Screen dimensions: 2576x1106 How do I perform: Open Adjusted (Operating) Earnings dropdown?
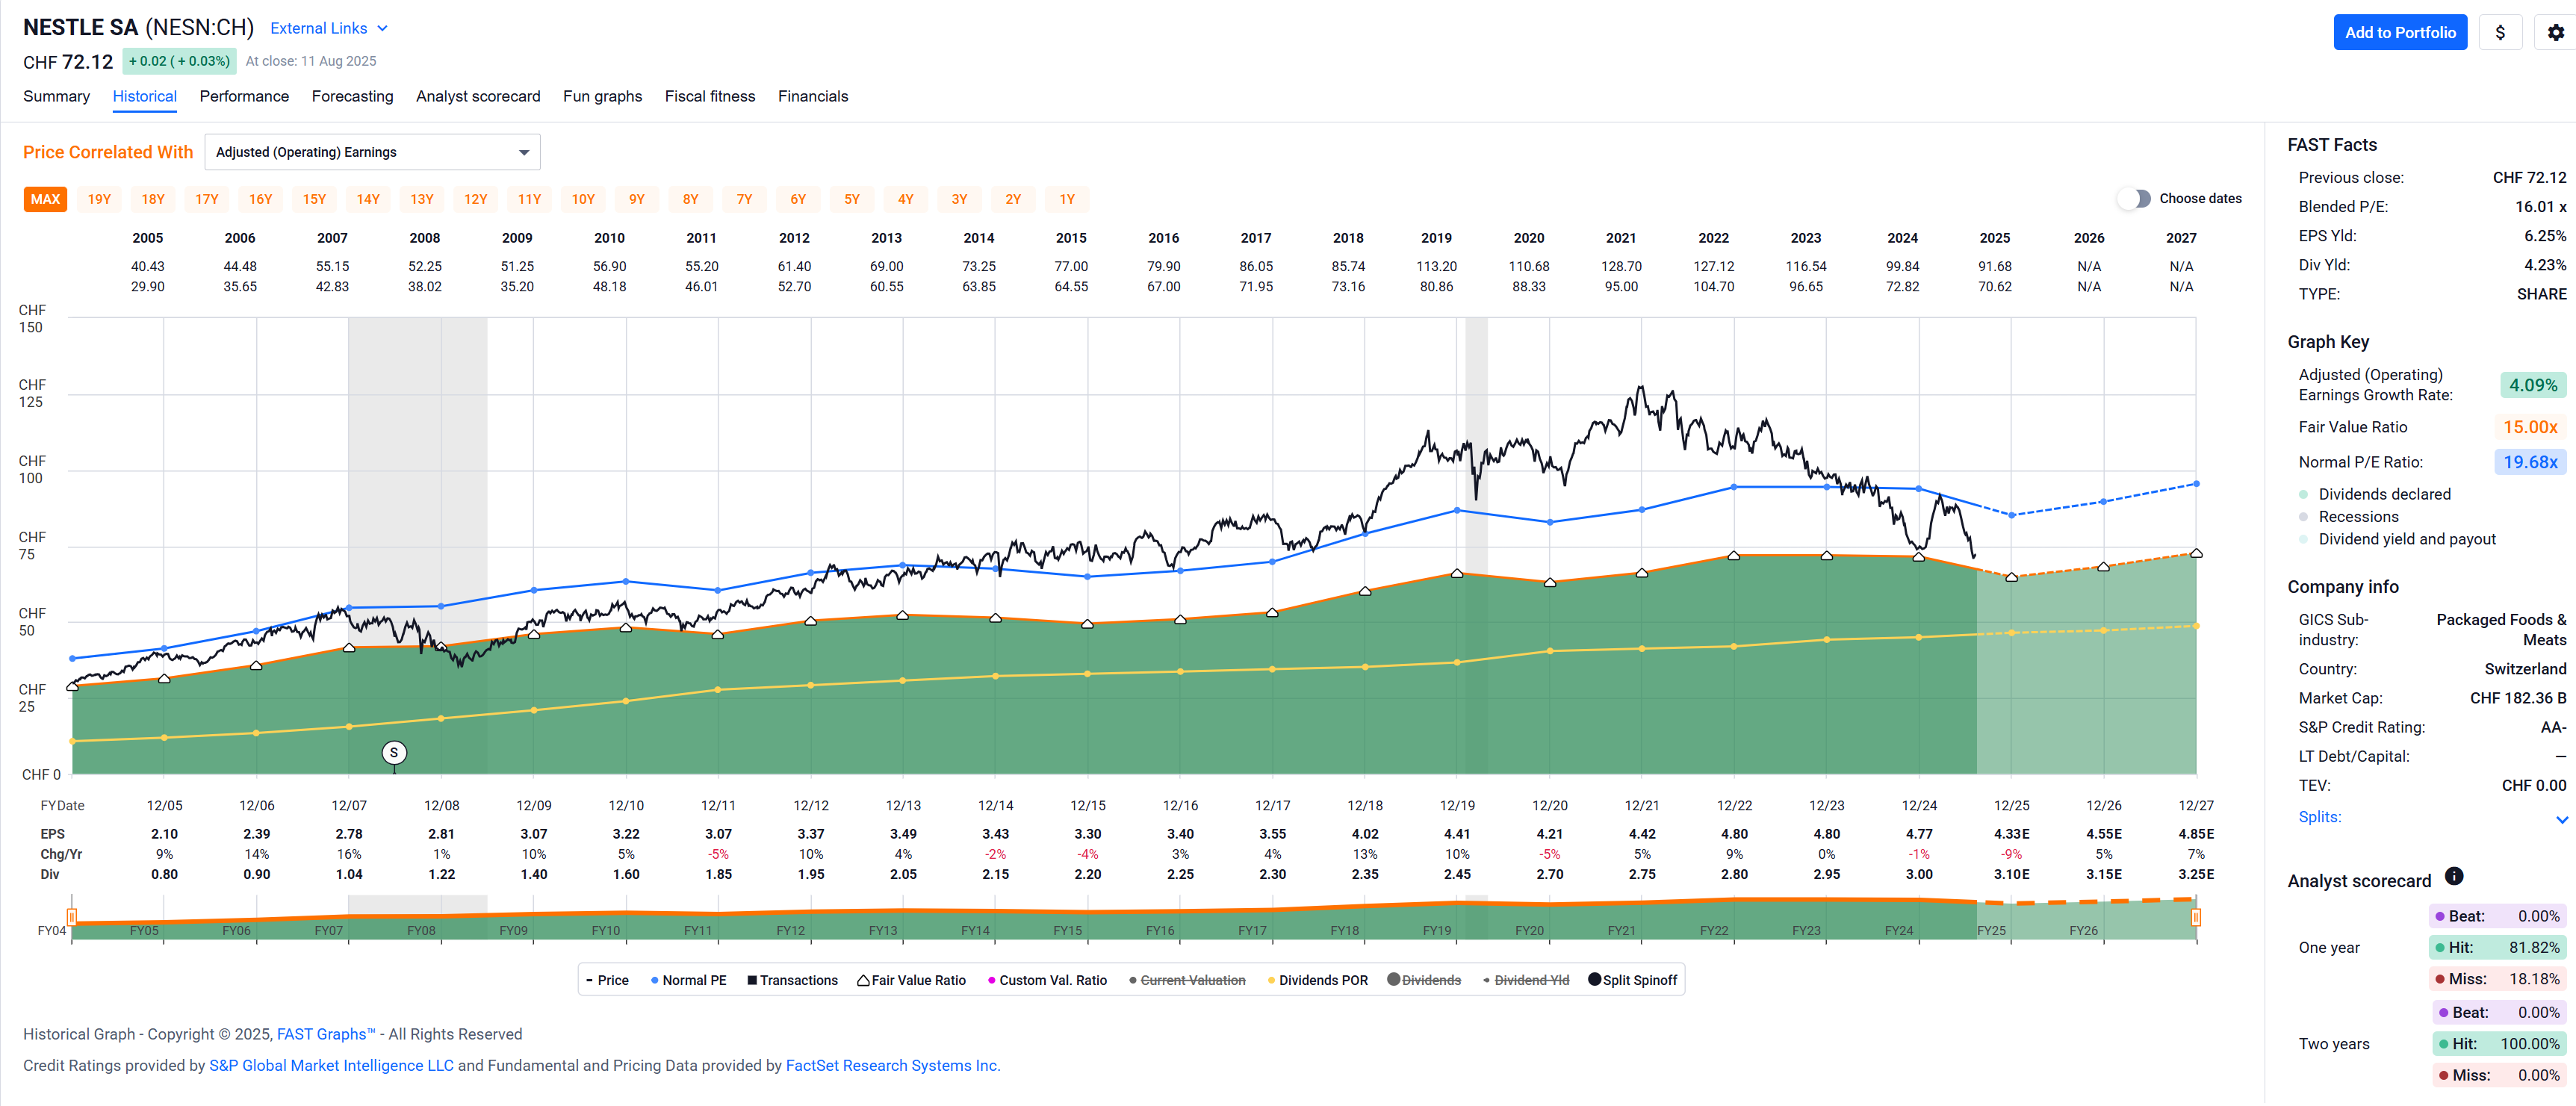[372, 152]
